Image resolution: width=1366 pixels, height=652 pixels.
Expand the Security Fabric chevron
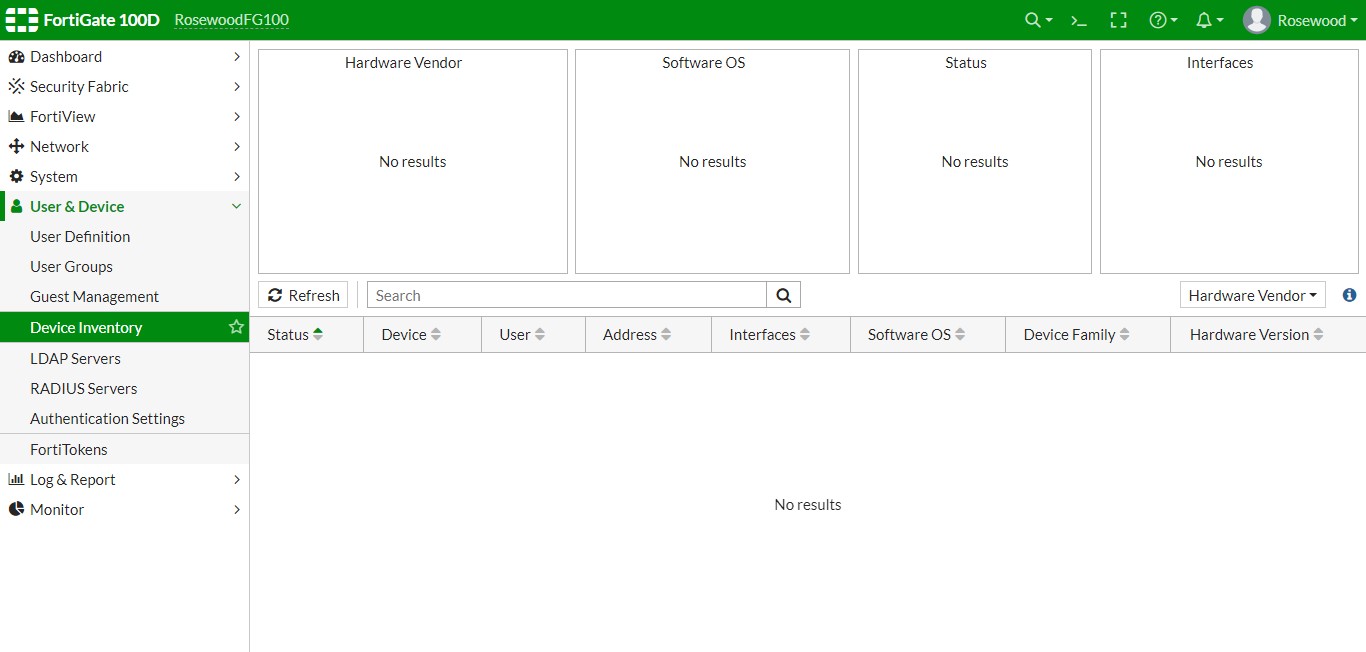click(237, 87)
